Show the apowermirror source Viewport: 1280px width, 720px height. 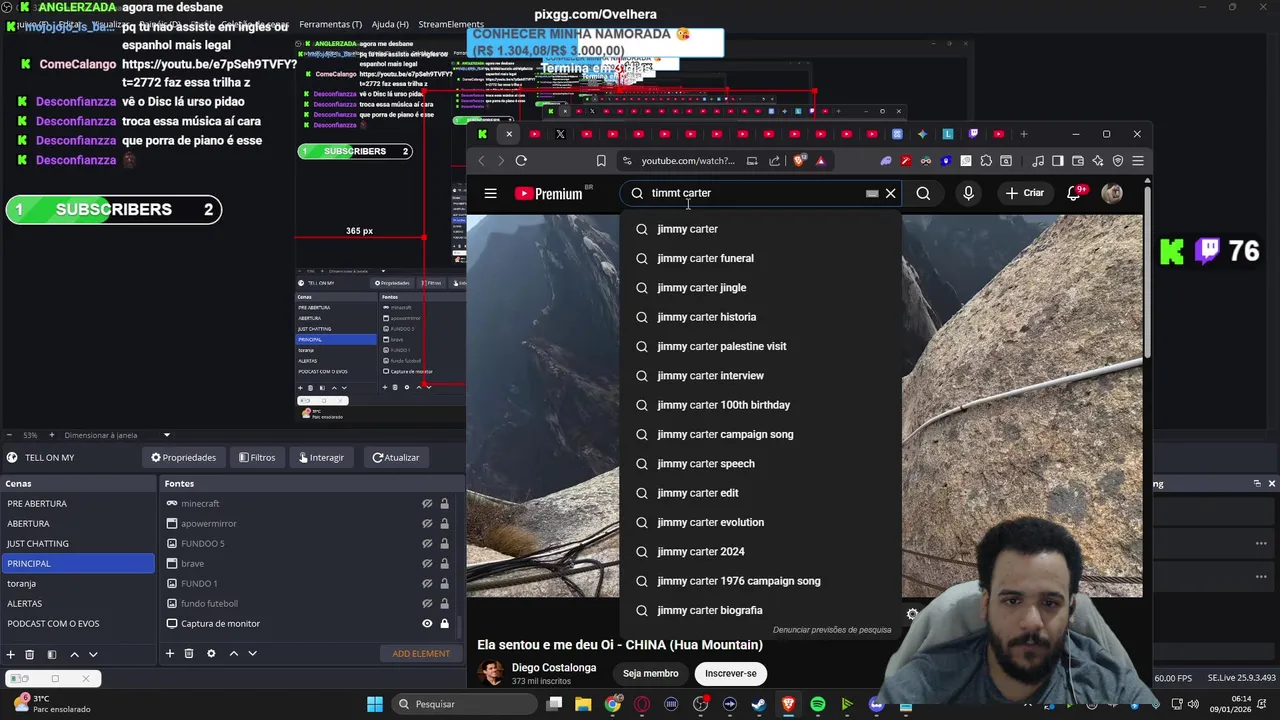pos(427,524)
